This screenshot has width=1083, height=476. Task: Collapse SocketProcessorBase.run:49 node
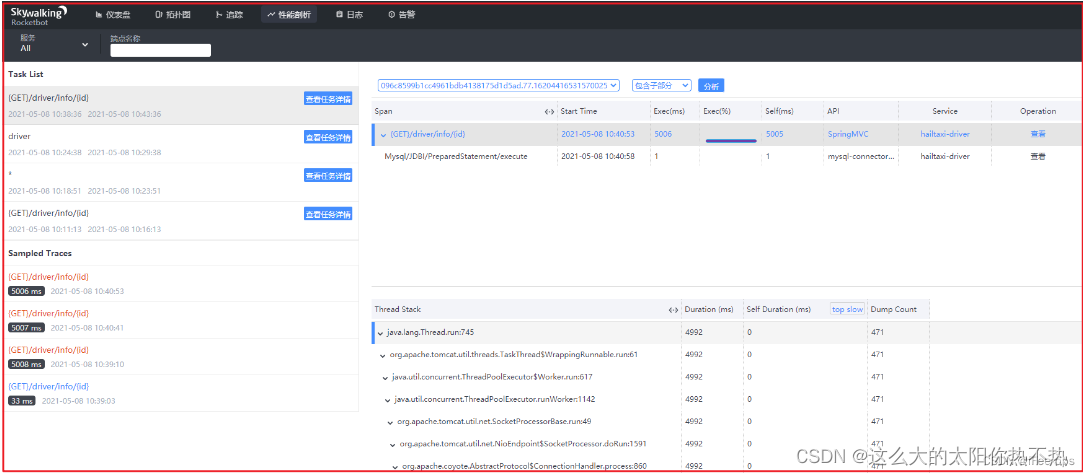(x=390, y=421)
